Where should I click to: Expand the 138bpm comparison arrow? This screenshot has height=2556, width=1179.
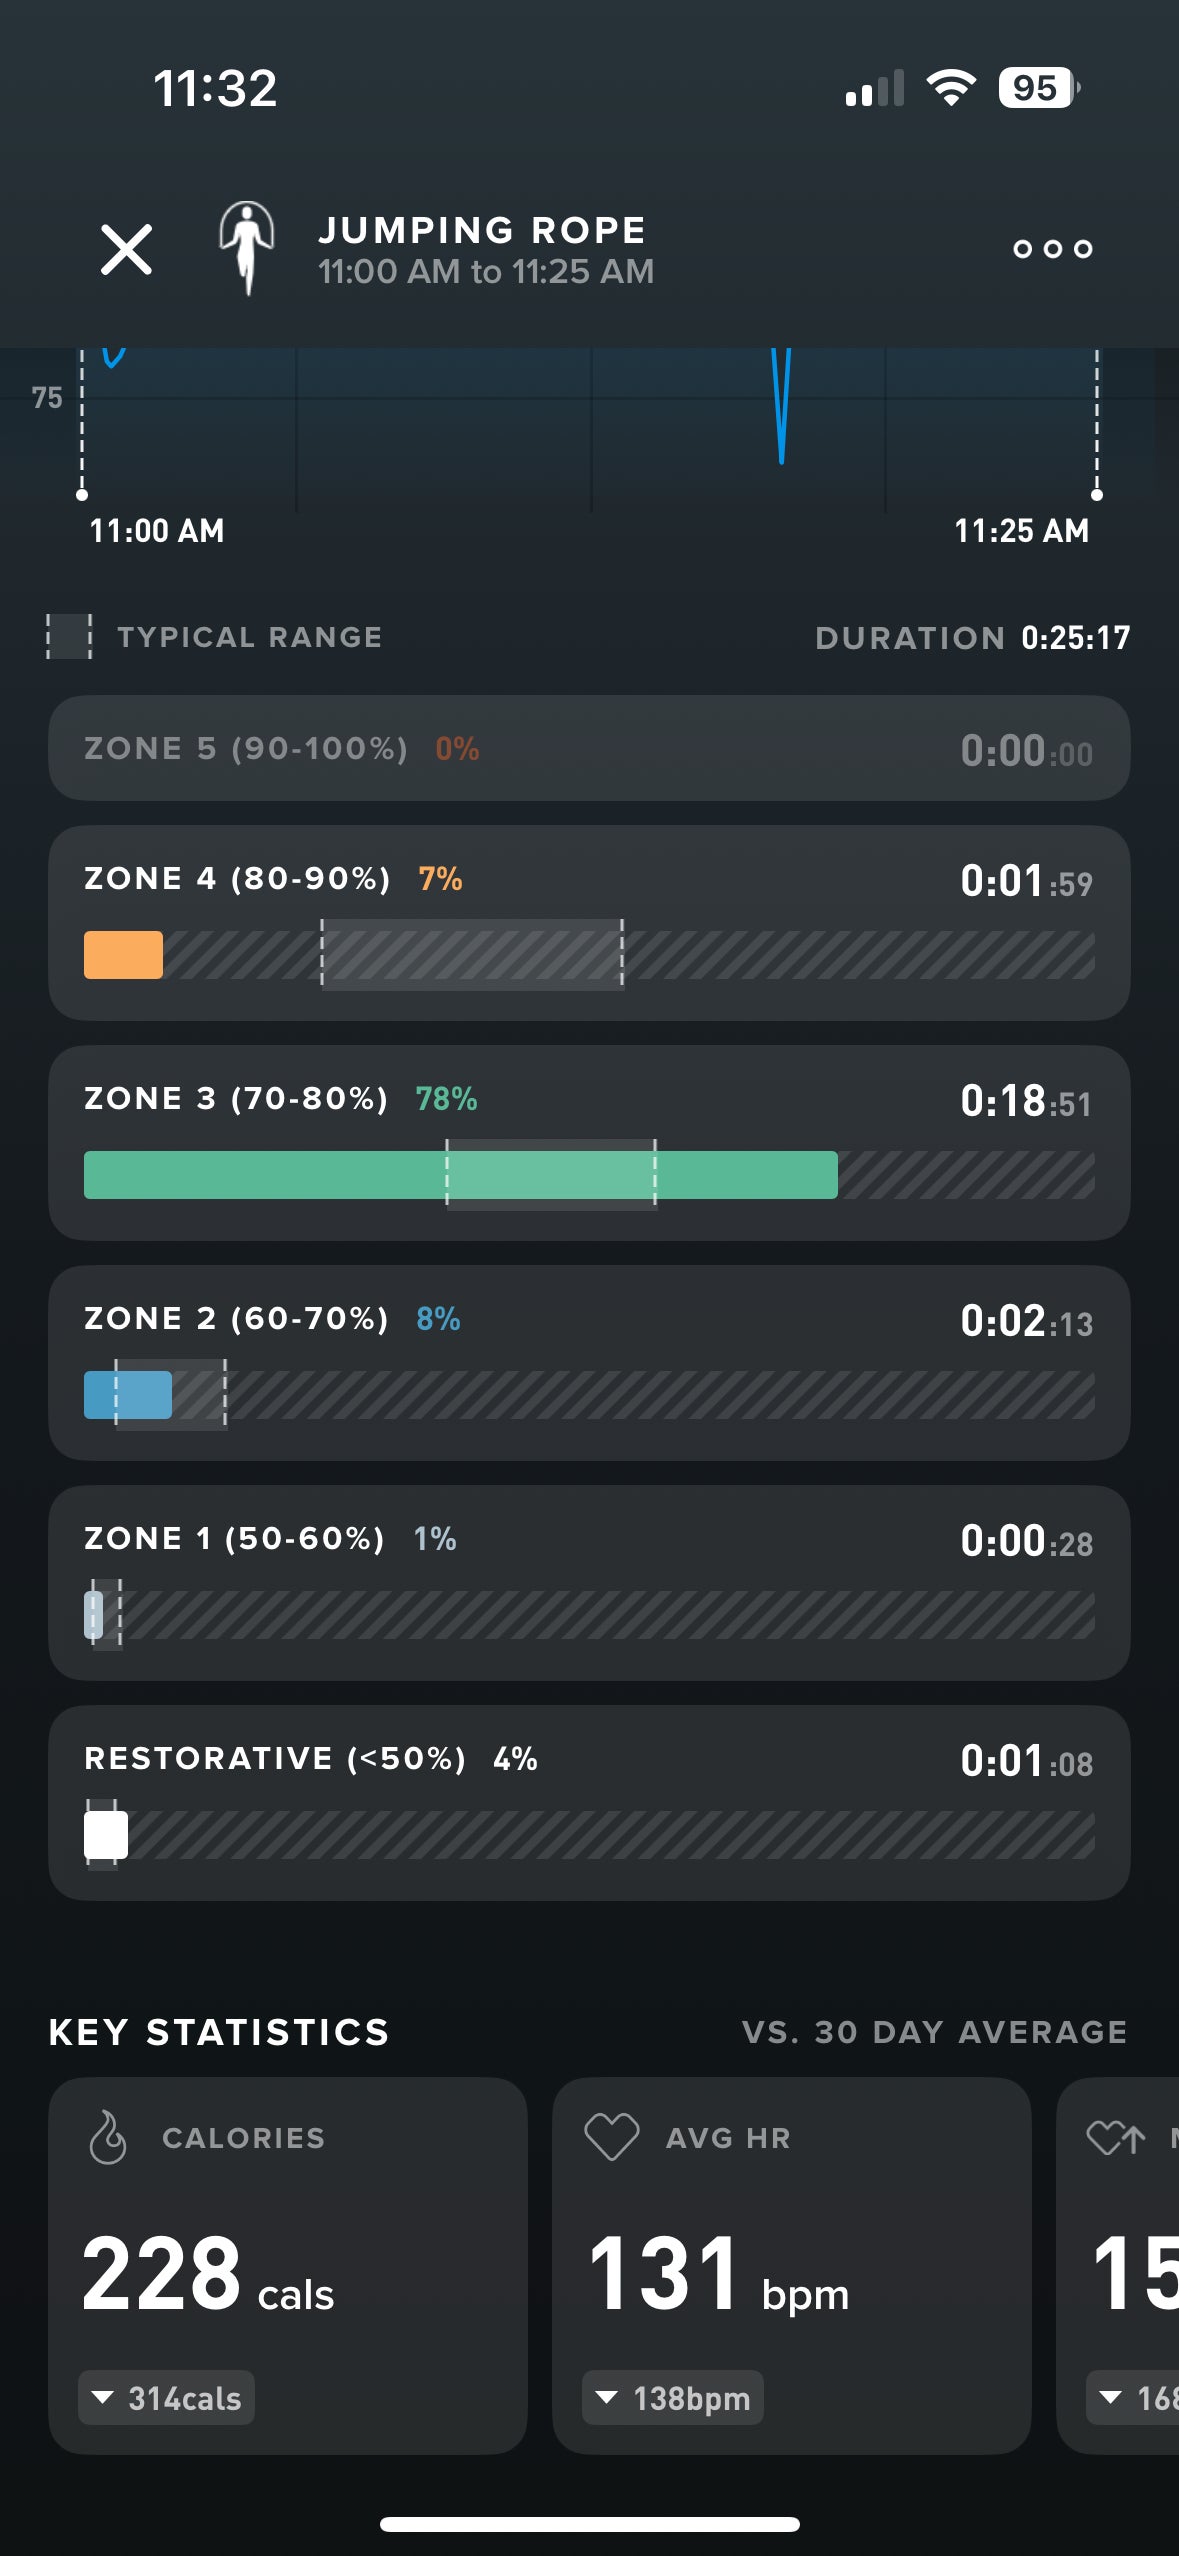pyautogui.click(x=606, y=2397)
